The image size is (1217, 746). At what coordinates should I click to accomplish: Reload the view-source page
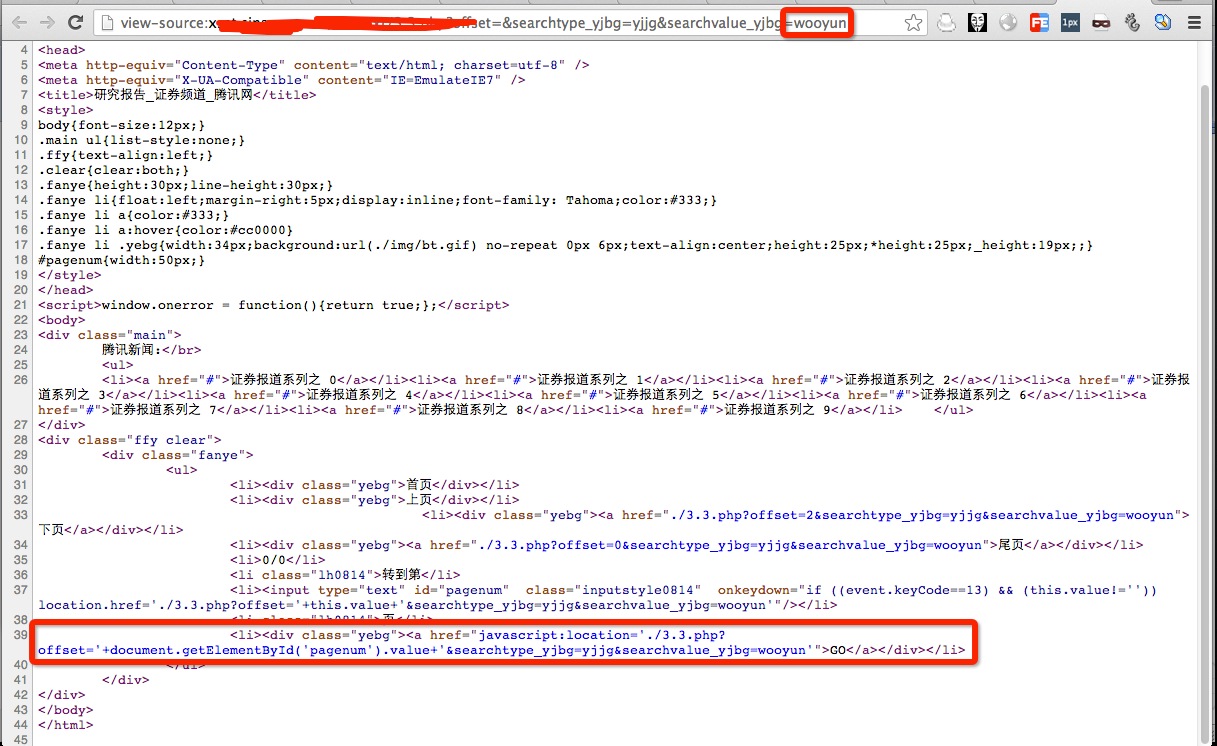75,22
